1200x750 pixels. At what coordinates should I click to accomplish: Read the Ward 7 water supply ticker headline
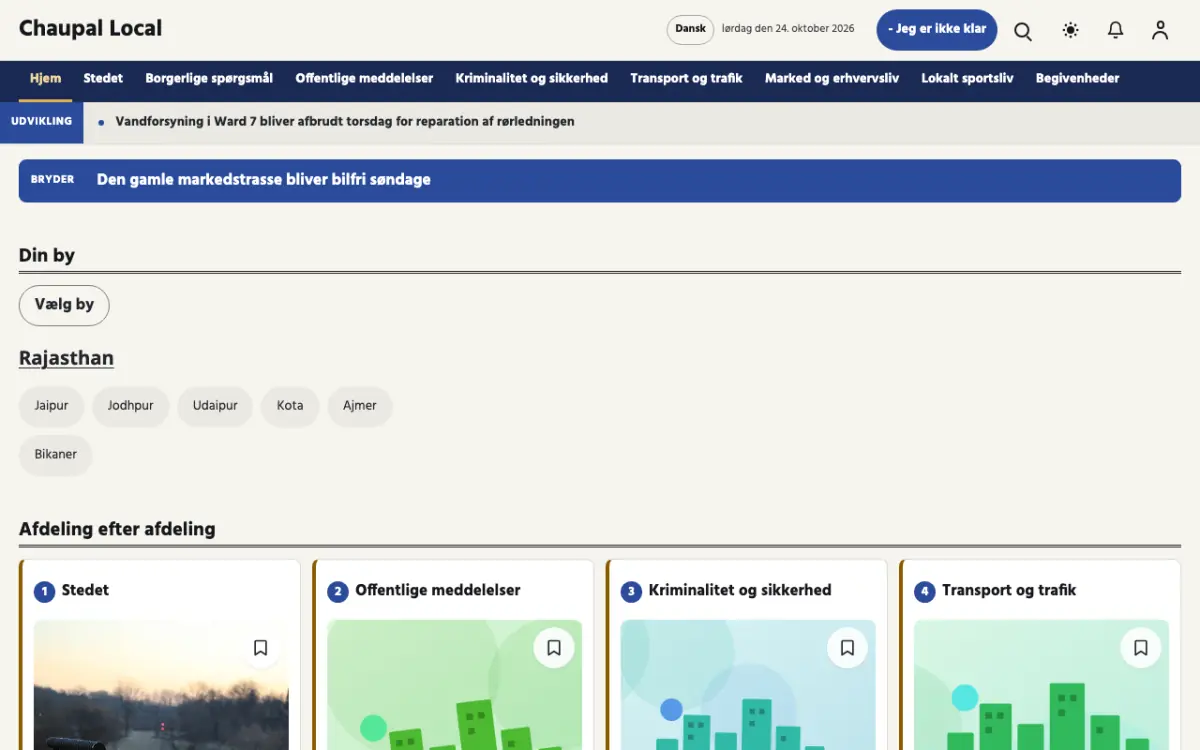345,122
